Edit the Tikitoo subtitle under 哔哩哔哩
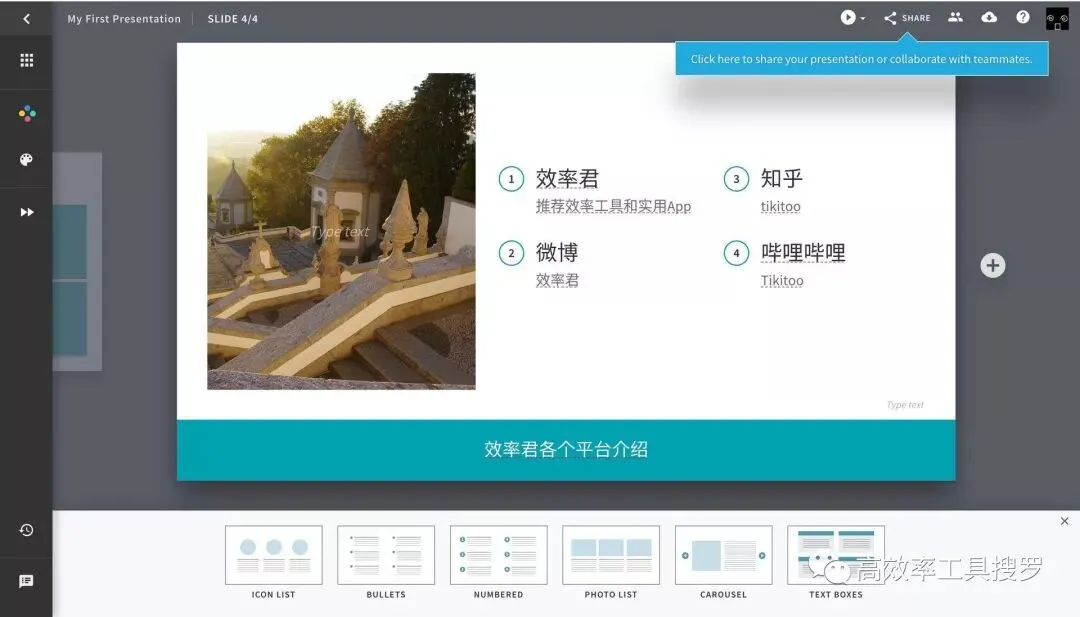The image size is (1080, 617). [x=782, y=280]
